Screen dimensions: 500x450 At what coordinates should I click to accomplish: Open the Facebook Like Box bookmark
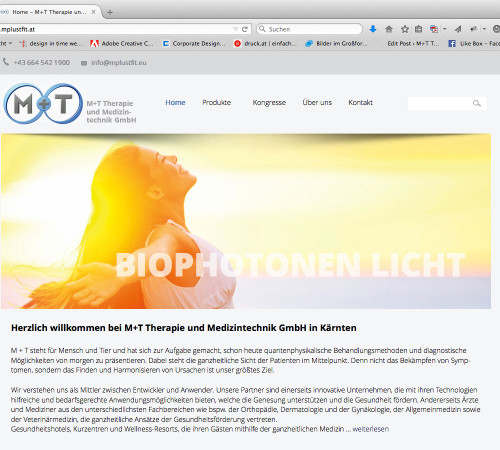pyautogui.click(x=474, y=44)
